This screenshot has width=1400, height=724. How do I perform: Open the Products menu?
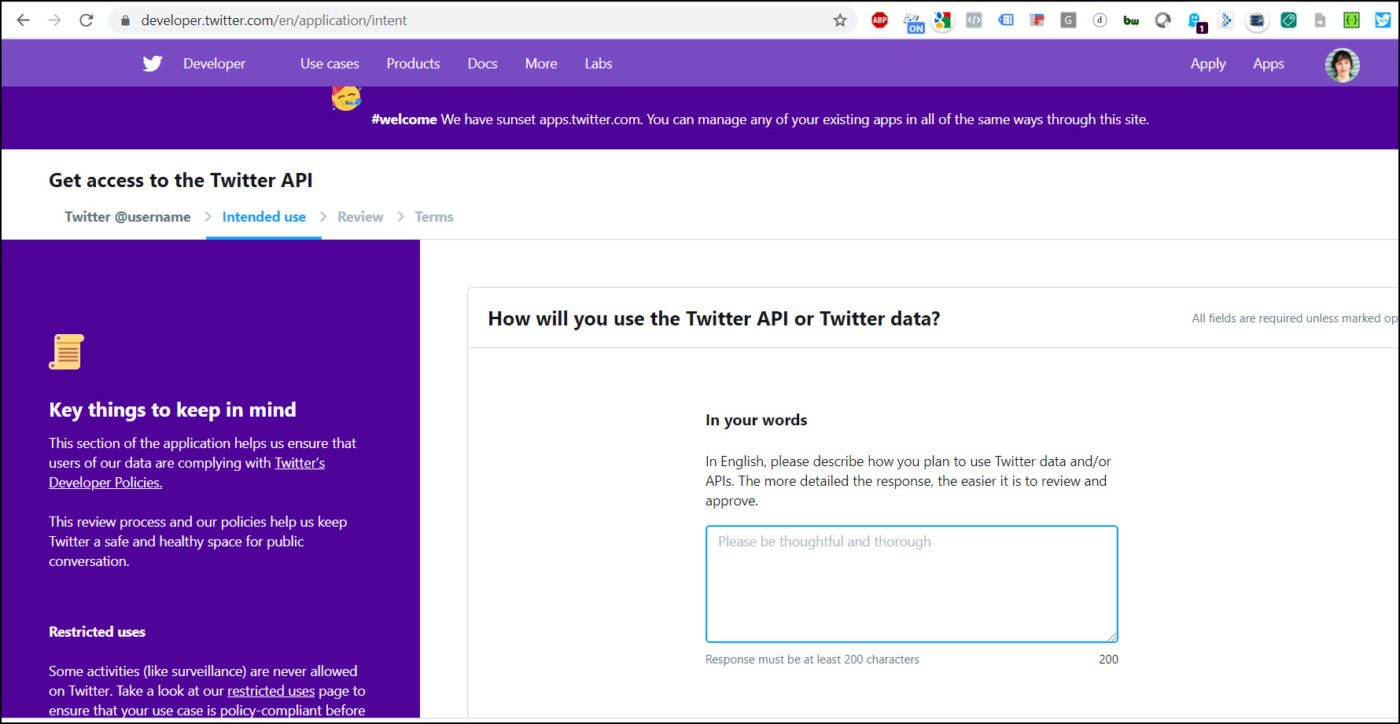click(x=413, y=63)
